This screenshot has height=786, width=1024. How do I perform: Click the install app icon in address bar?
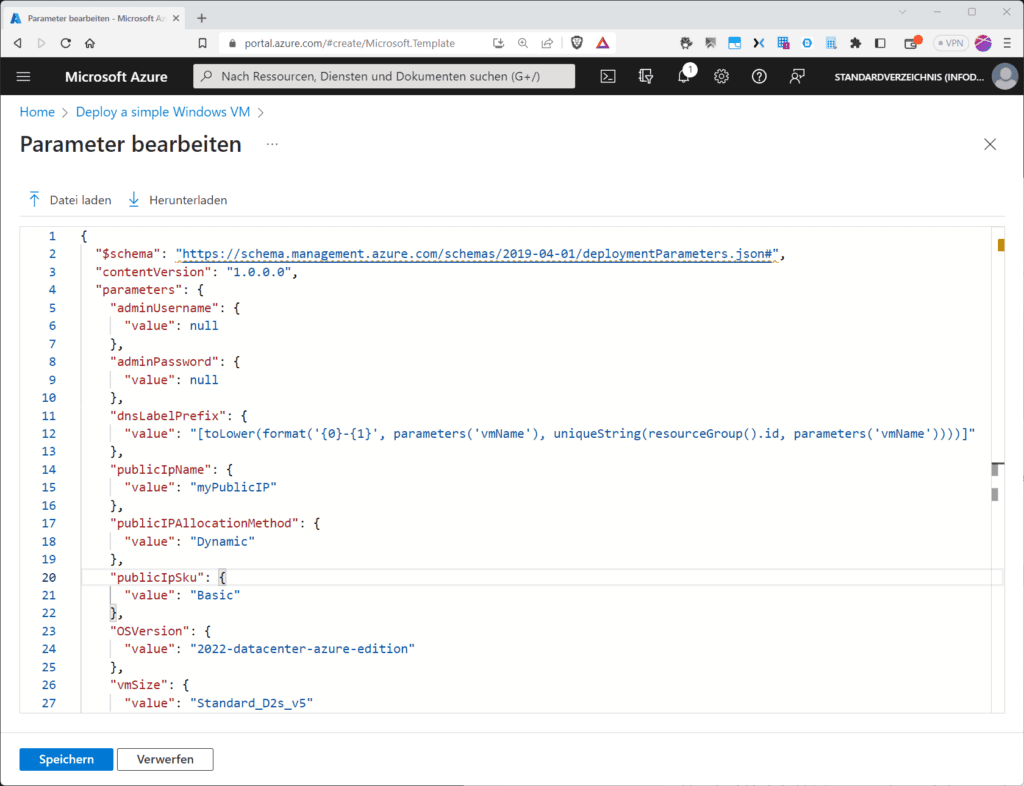tap(498, 43)
